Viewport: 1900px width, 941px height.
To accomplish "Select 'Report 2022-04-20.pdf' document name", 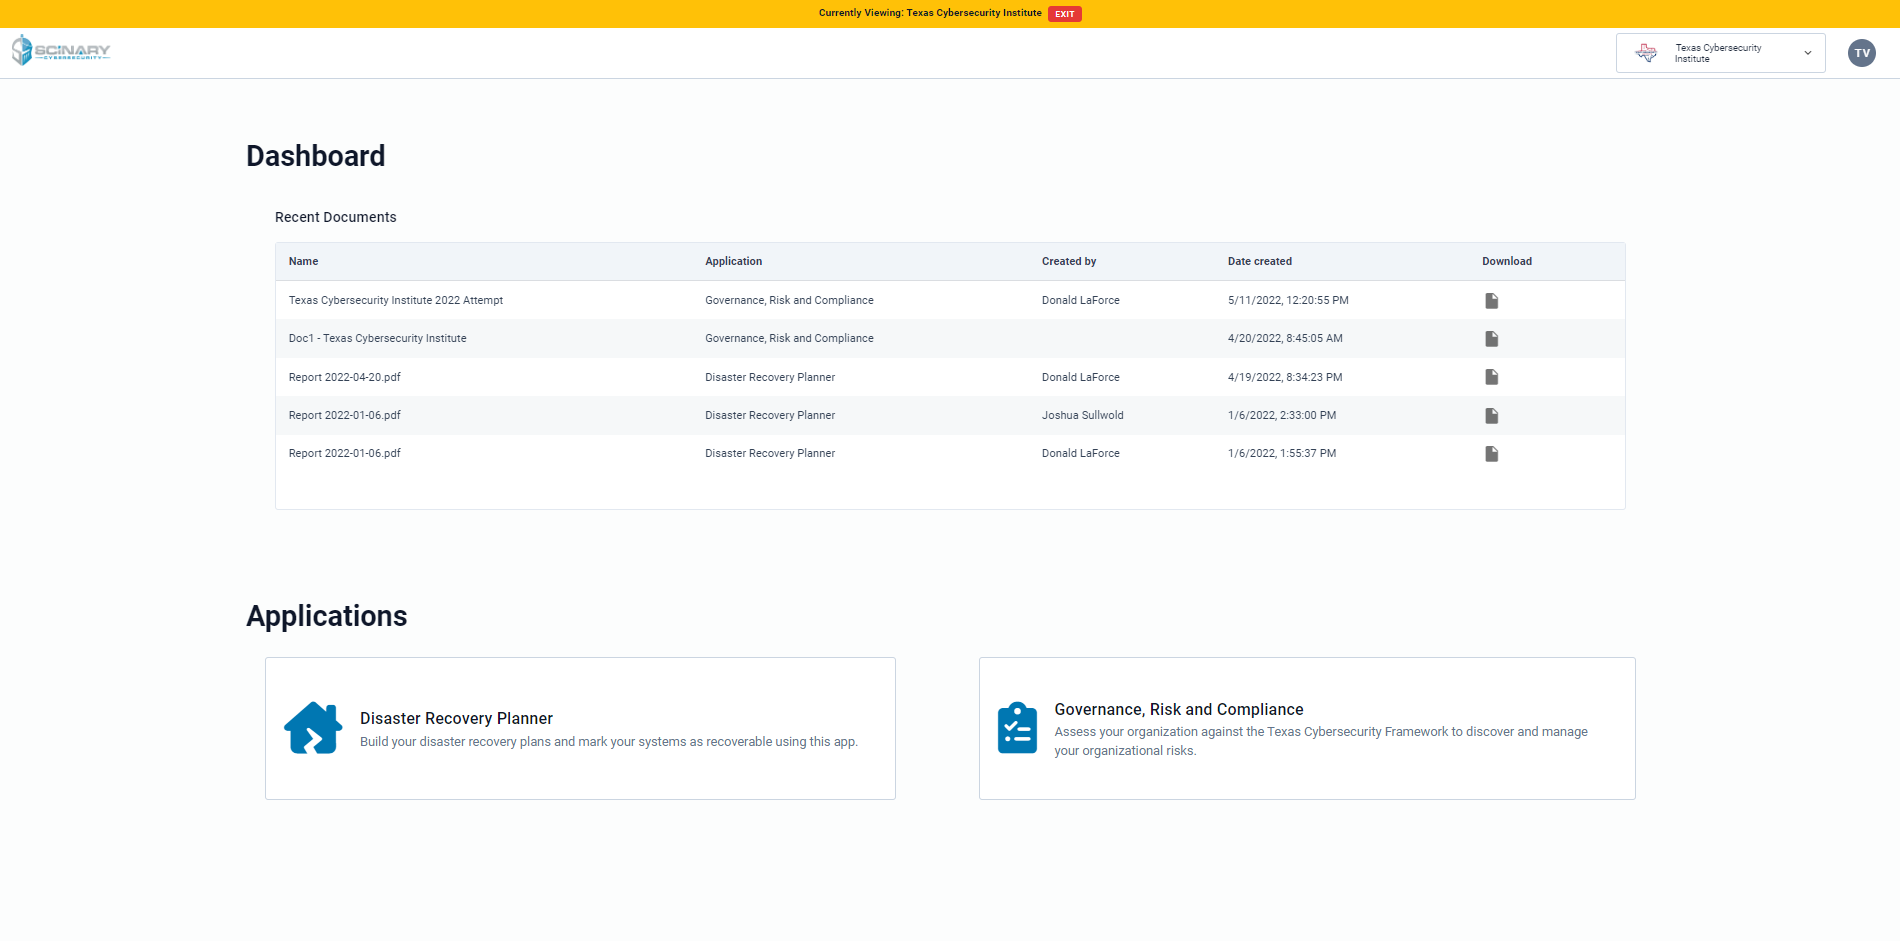I will point(344,377).
